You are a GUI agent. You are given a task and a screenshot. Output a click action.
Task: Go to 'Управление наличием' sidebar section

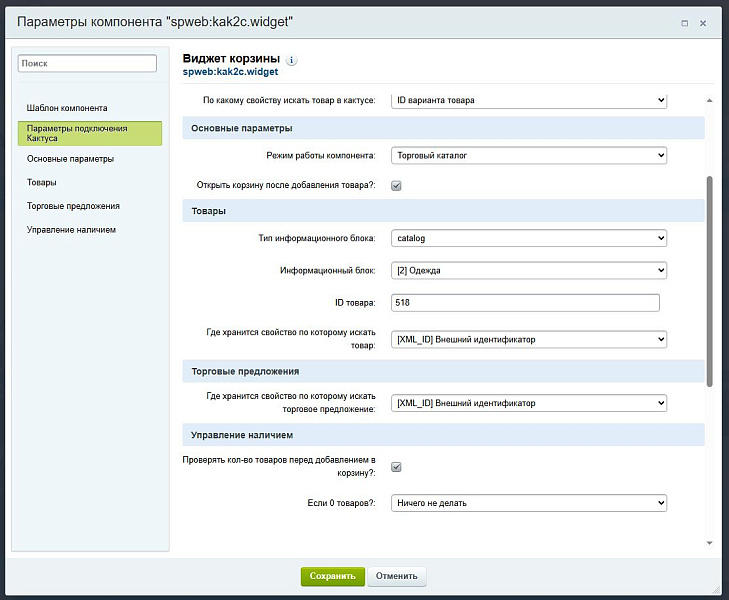coord(71,230)
